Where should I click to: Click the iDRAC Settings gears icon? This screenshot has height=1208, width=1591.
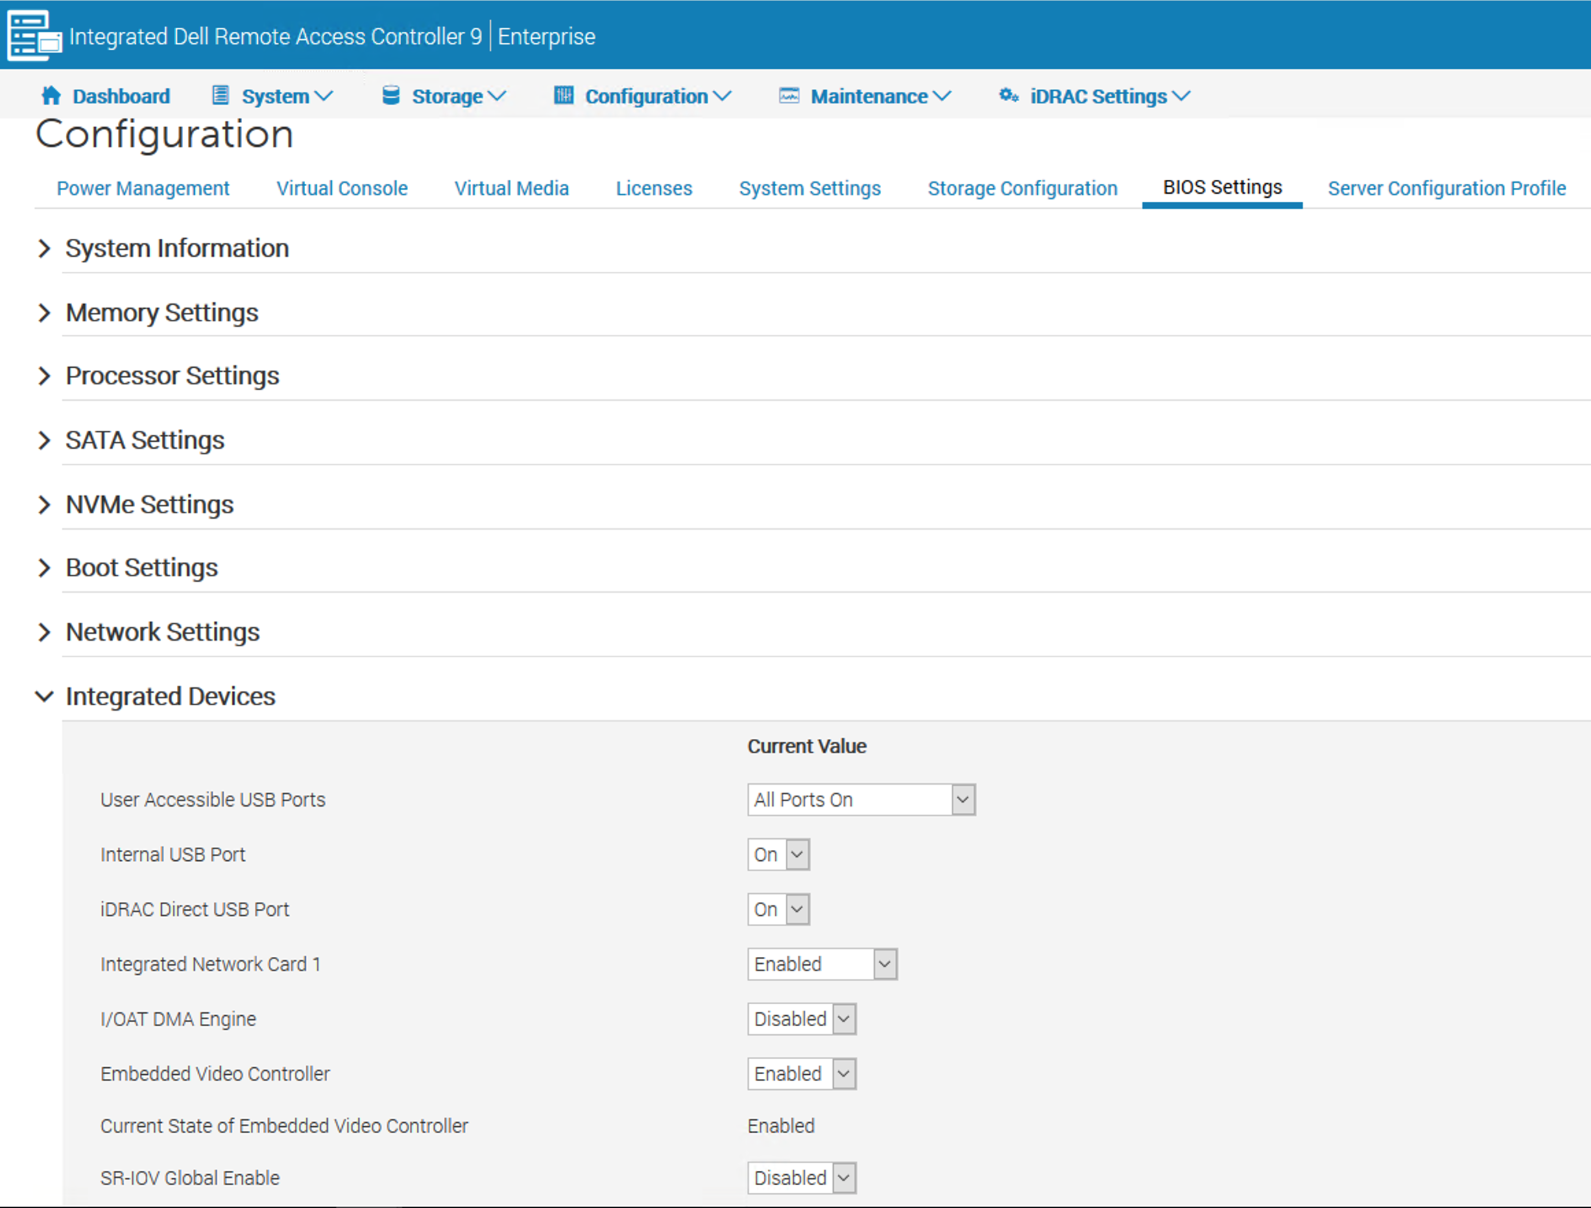tap(1009, 95)
